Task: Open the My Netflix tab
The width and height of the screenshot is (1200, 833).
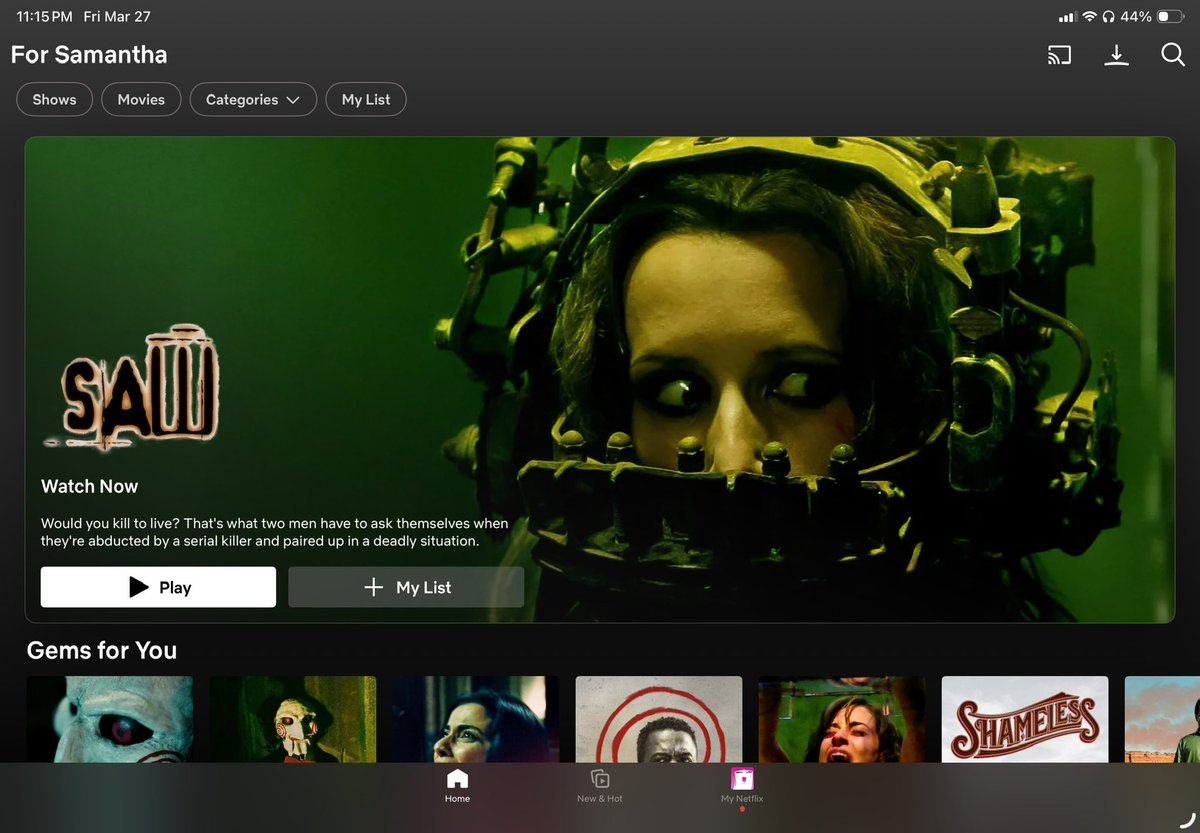Action: pyautogui.click(x=742, y=786)
